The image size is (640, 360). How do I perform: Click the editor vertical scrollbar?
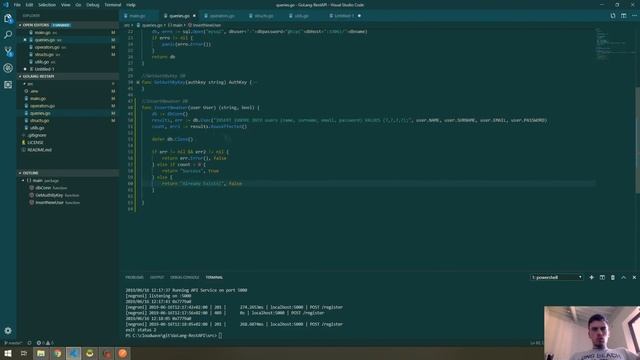pyautogui.click(x=637, y=139)
